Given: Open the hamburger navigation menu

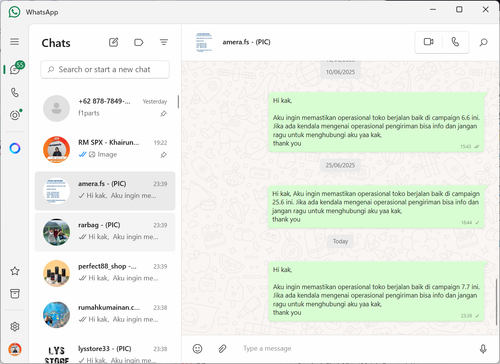Looking at the screenshot, I should click(14, 42).
